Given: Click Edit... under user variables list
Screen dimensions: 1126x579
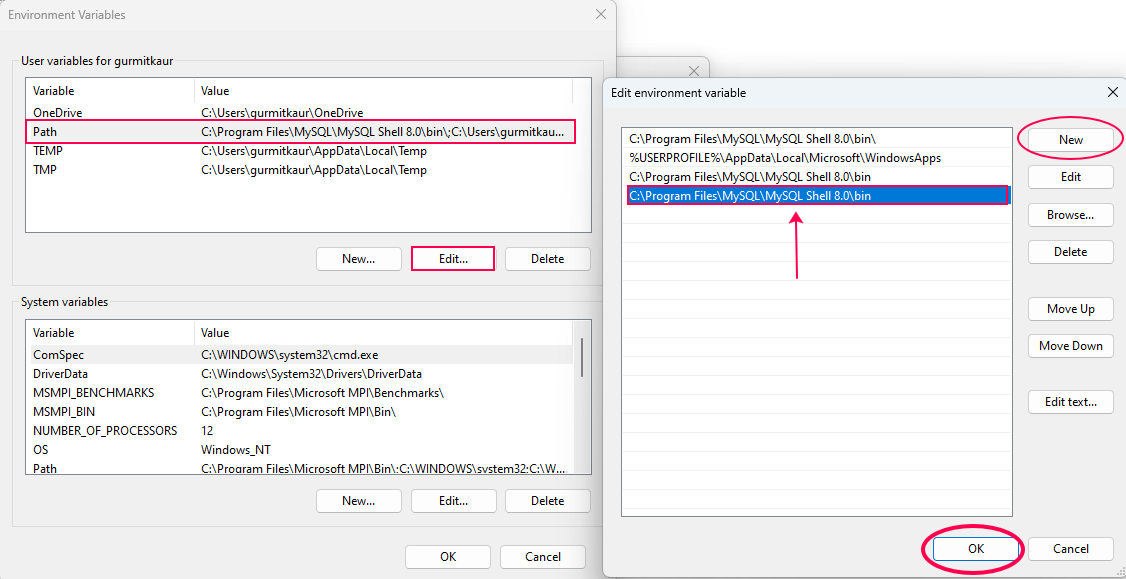Looking at the screenshot, I should pos(452,259).
